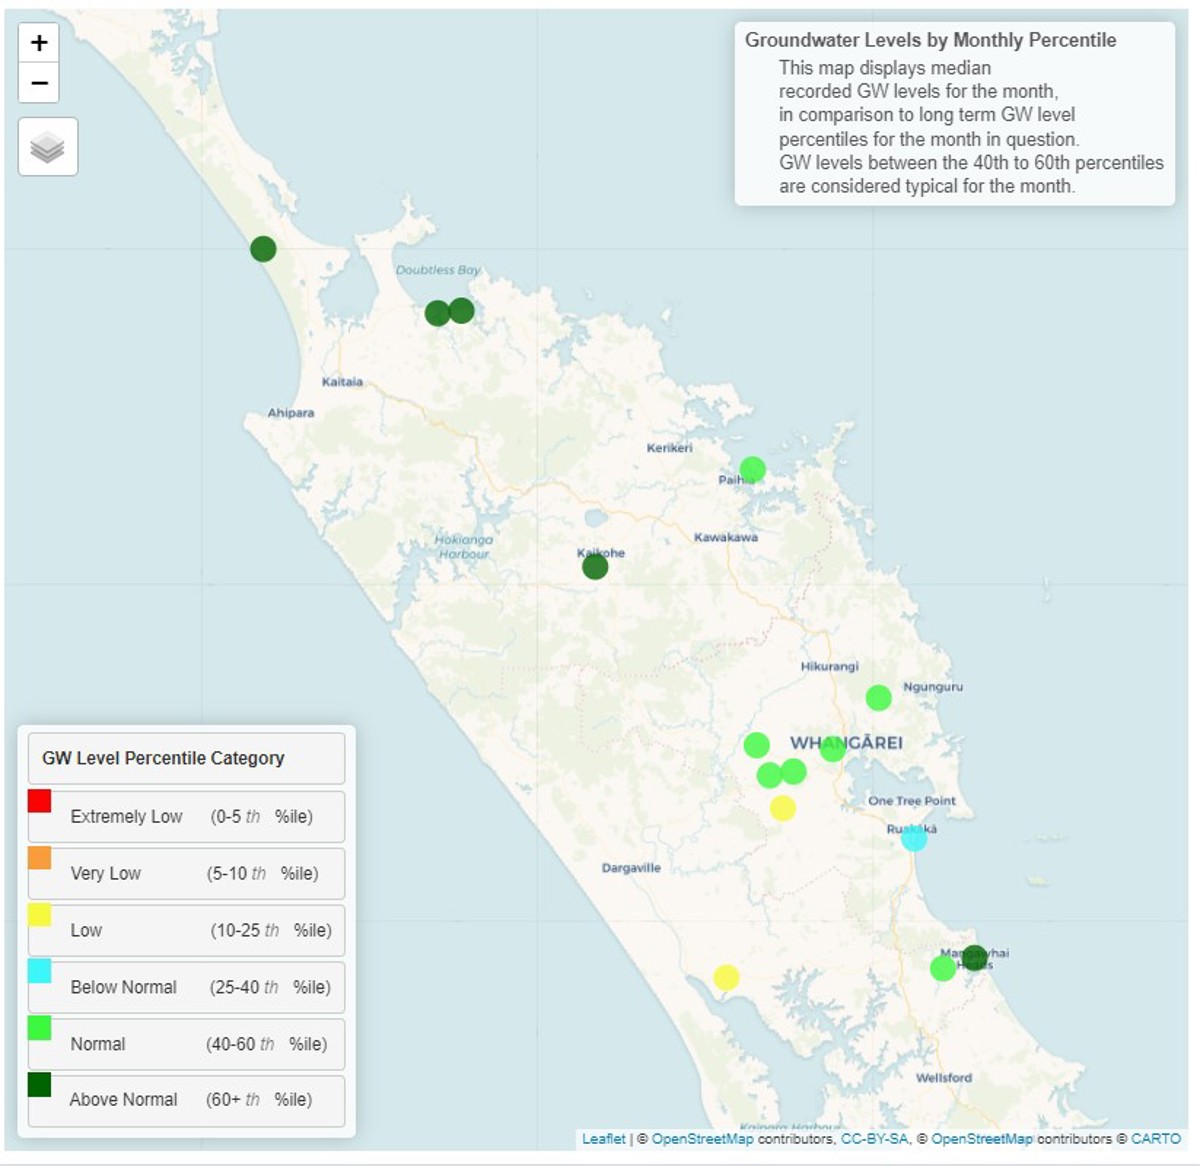
Task: Select the dark green marker at Mangawhai Heads
Action: [x=974, y=957]
